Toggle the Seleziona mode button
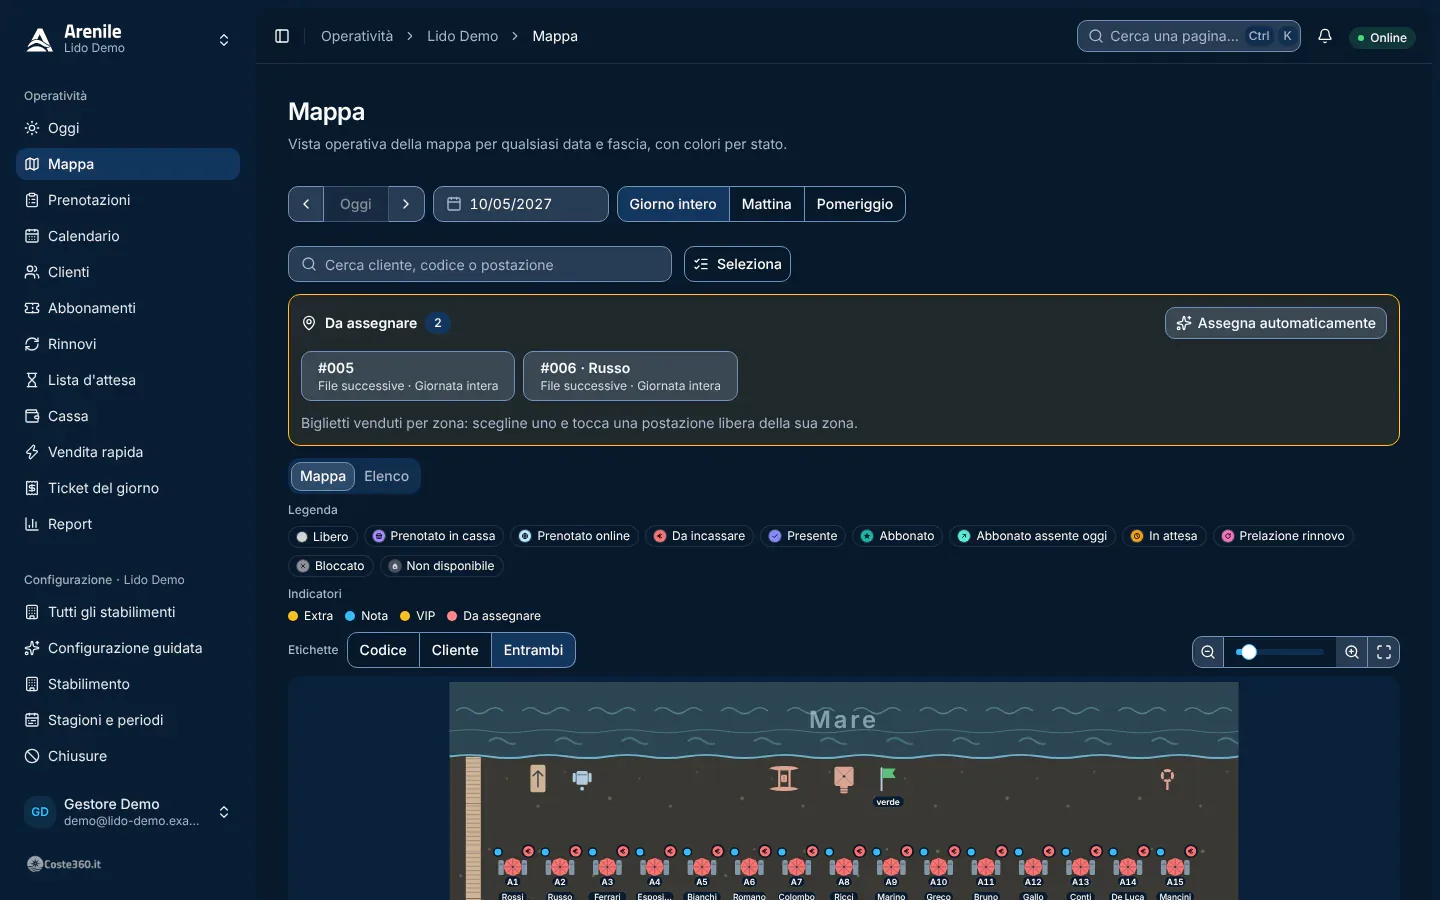1440x900 pixels. pos(737,264)
